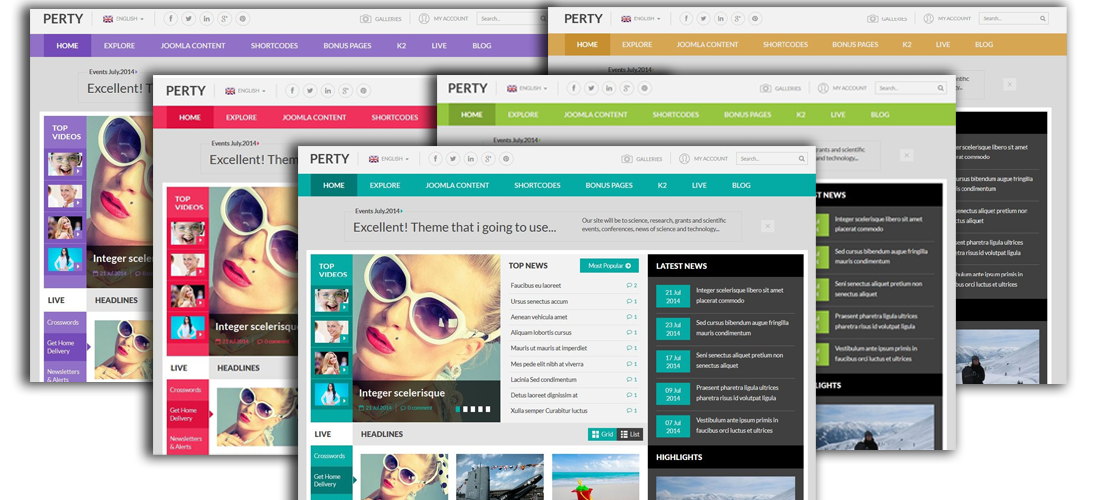
Task: Switch headlines to List view
Action: (x=630, y=434)
